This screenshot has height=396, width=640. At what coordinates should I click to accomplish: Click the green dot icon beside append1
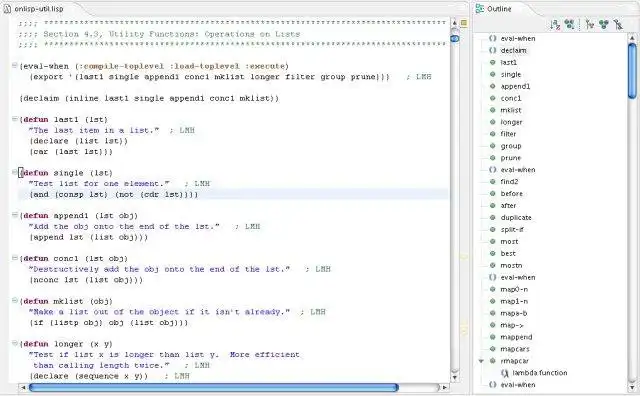pyautogui.click(x=493, y=86)
